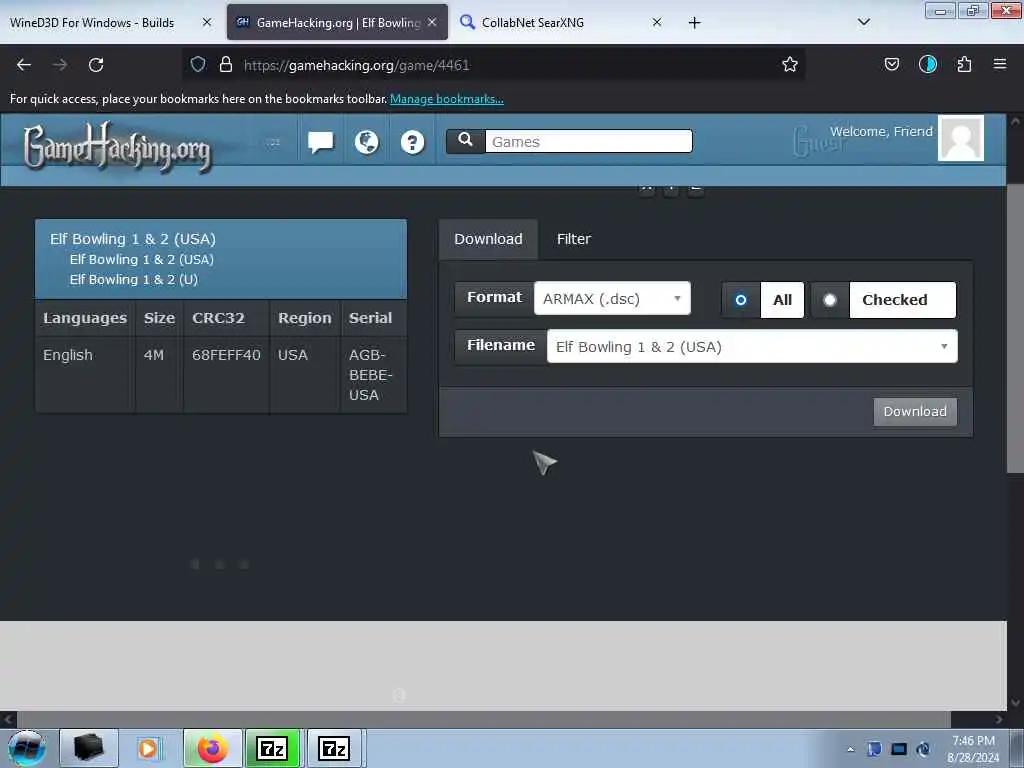Open the GameHacking.org chat speech bubble icon
1024x768 pixels.
(320, 142)
